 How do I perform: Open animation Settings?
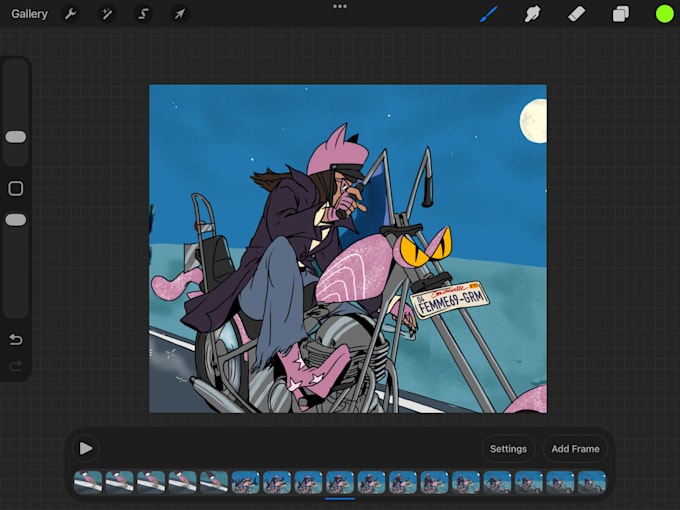pos(508,449)
